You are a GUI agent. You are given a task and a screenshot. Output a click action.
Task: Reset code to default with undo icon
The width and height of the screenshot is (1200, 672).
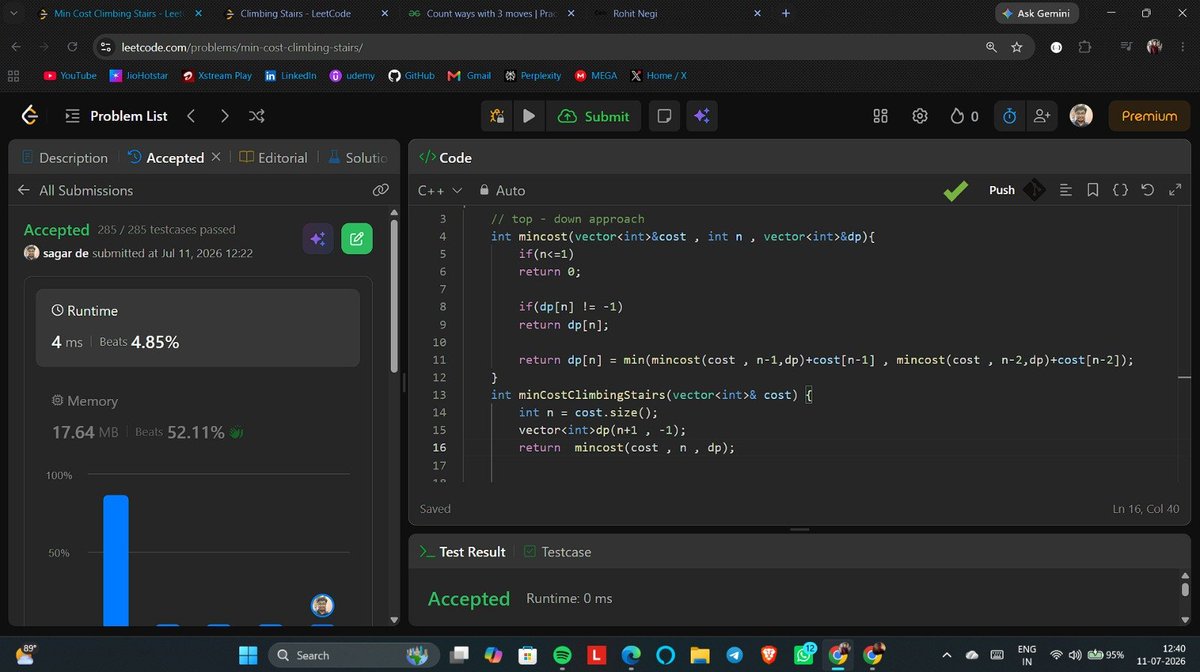click(1148, 190)
